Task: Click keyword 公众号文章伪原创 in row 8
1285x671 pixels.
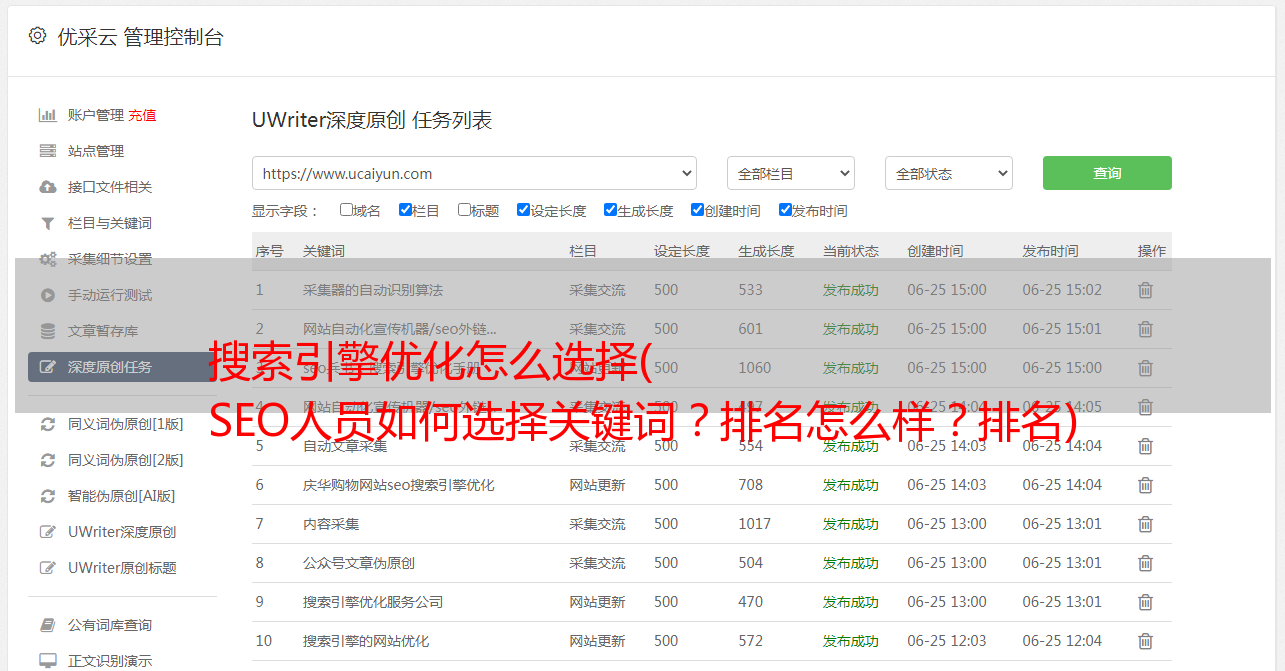Action: (x=359, y=563)
